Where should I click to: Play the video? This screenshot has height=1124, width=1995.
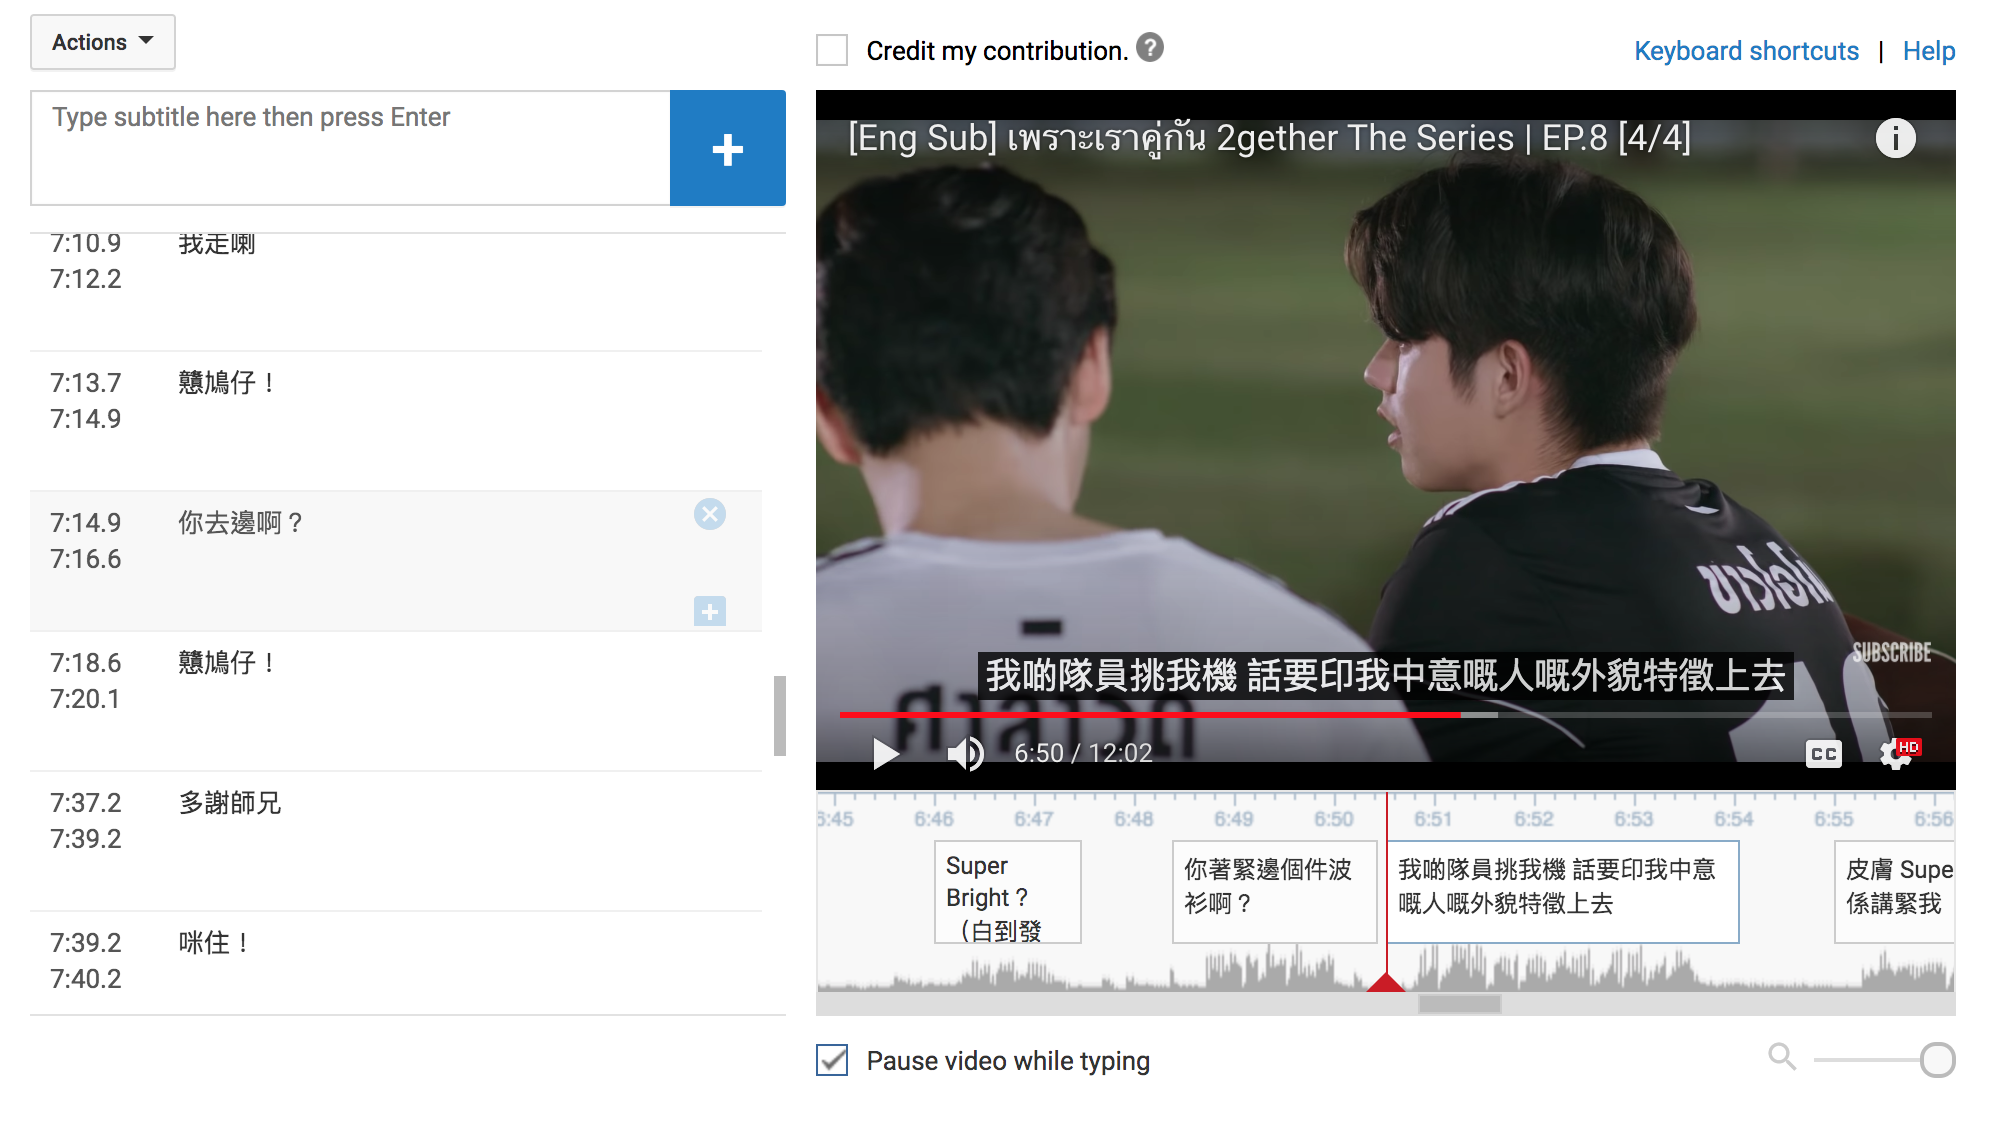point(885,753)
